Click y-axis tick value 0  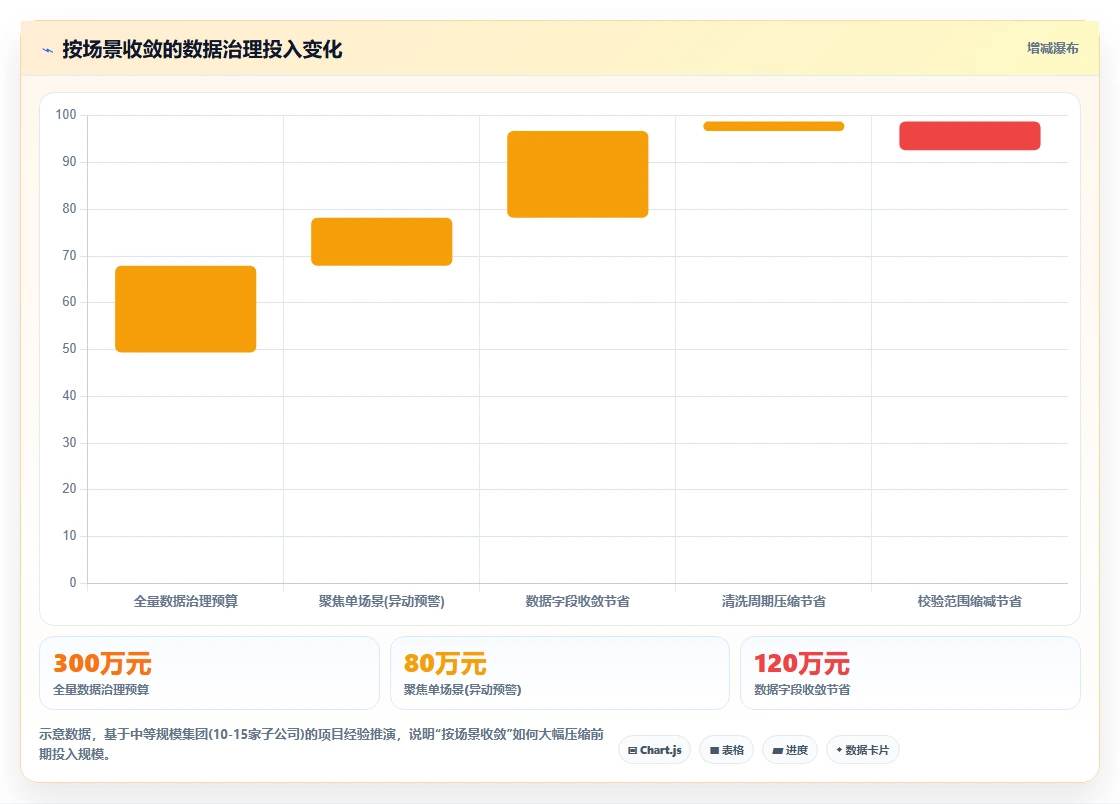73,583
